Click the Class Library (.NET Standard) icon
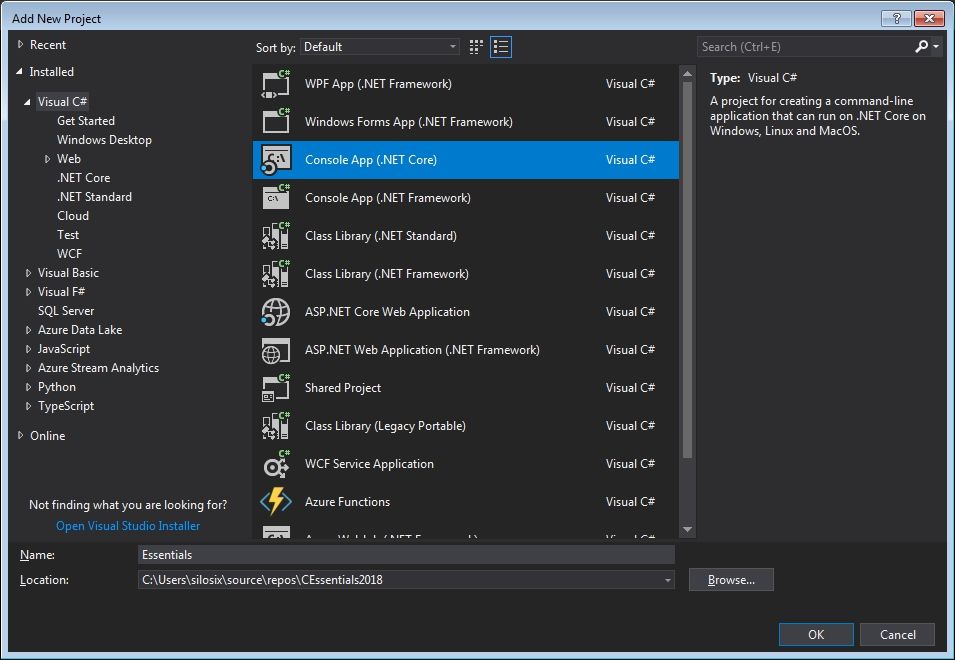Screen dimensions: 955x660 (275, 236)
